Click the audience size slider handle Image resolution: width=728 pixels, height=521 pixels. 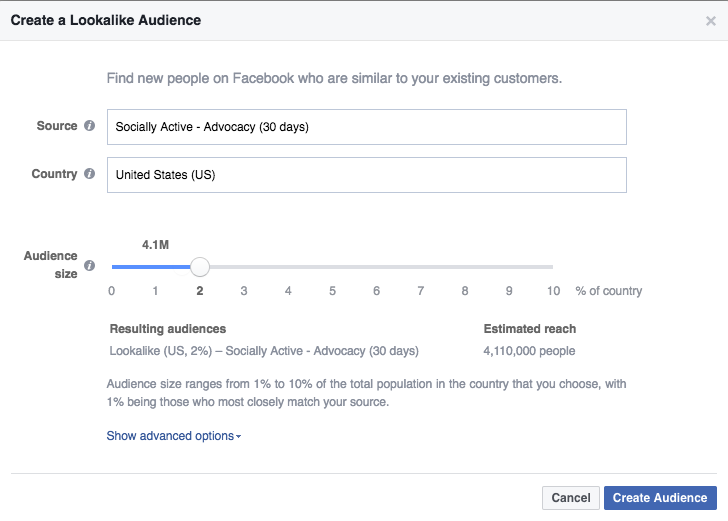(x=200, y=267)
